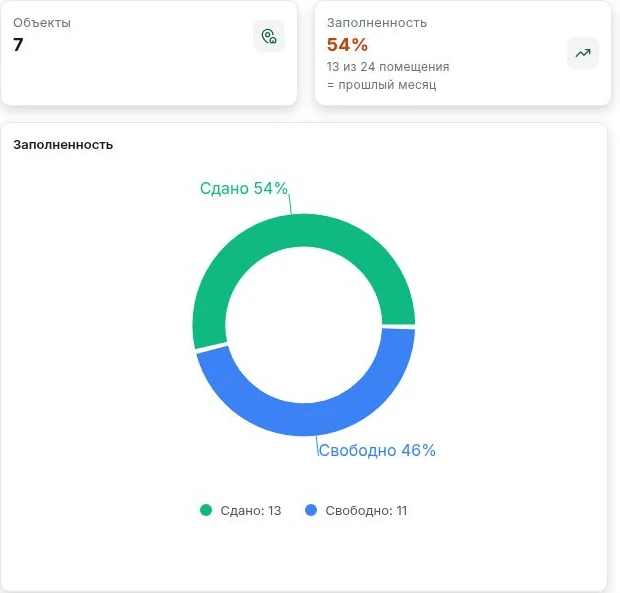Click the bold Заполненность chart heading

(63, 145)
